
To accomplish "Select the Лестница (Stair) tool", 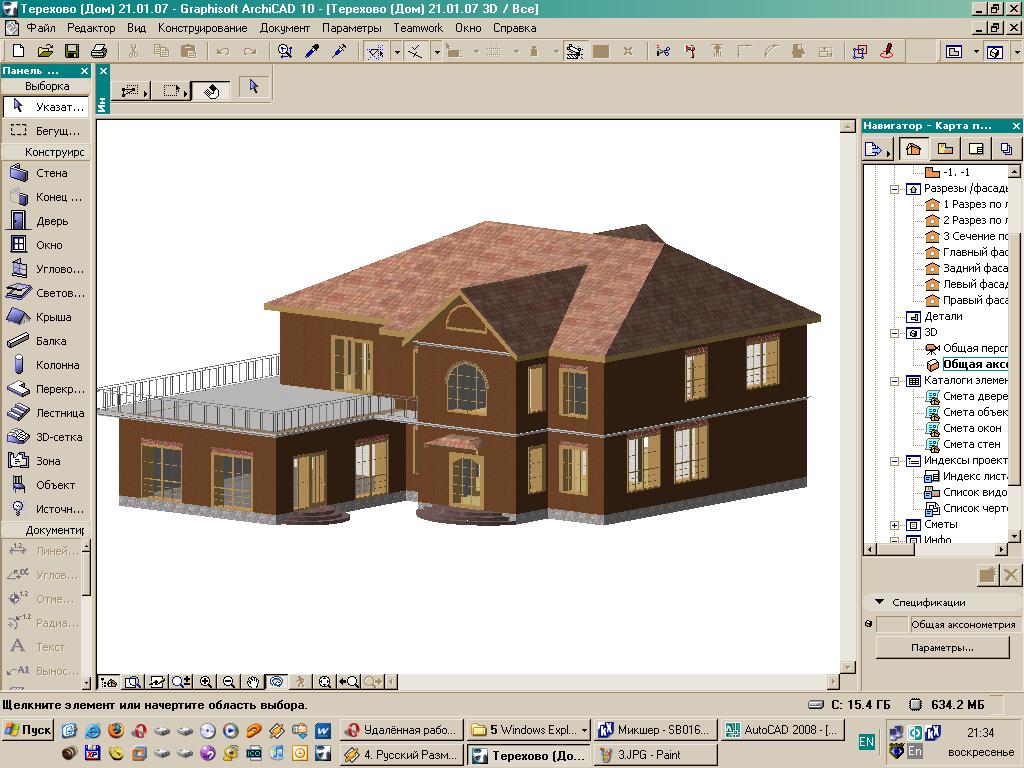I will point(44,413).
